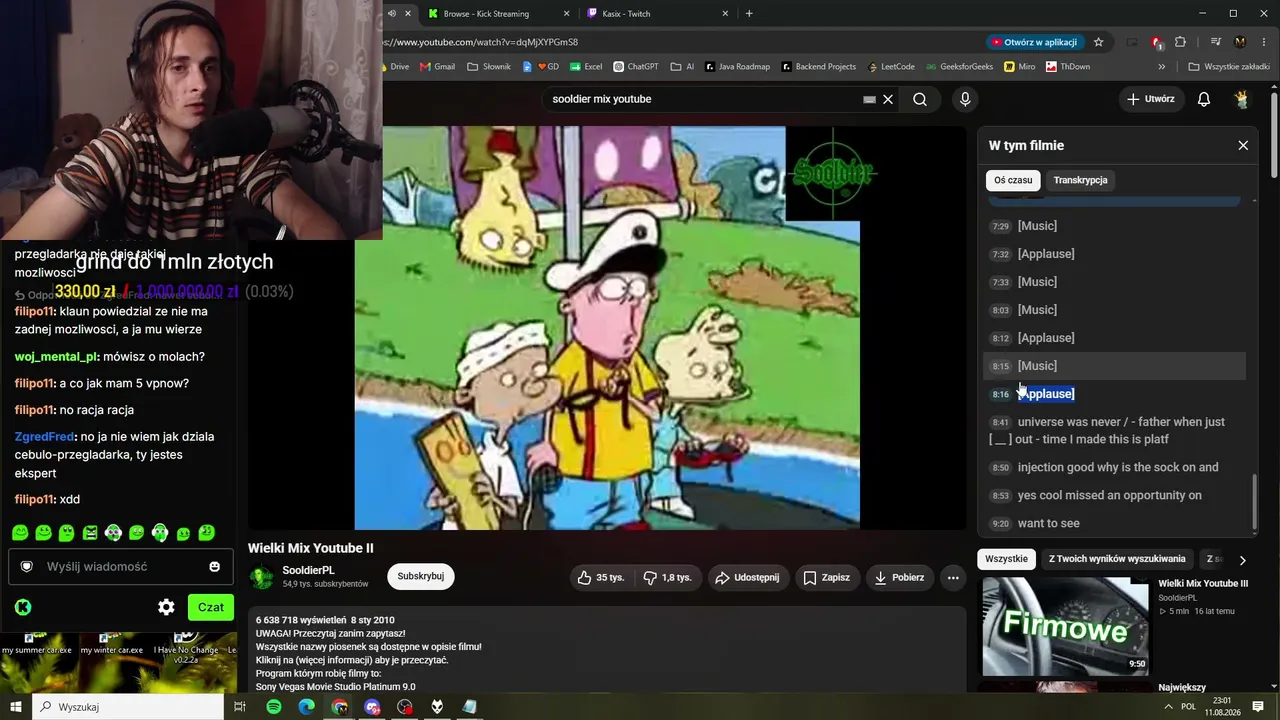The image size is (1280, 720).
Task: Open the Windows Start menu
Action: pos(15,707)
